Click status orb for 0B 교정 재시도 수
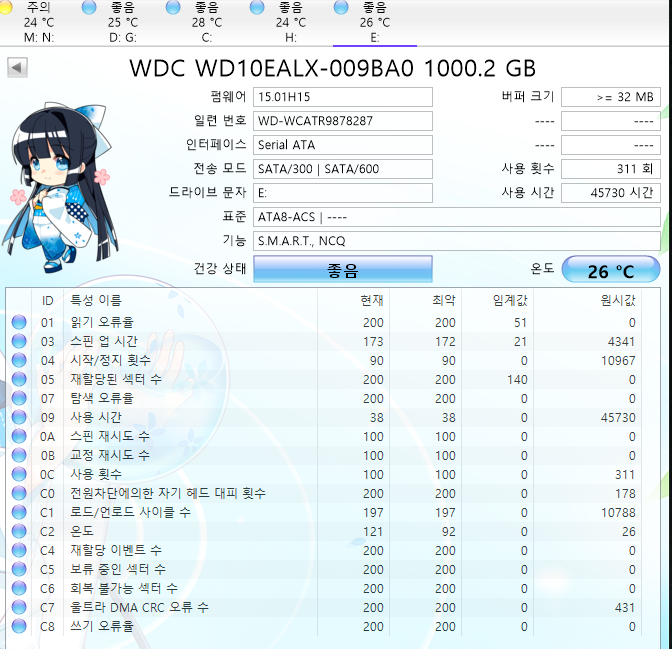 [19, 455]
